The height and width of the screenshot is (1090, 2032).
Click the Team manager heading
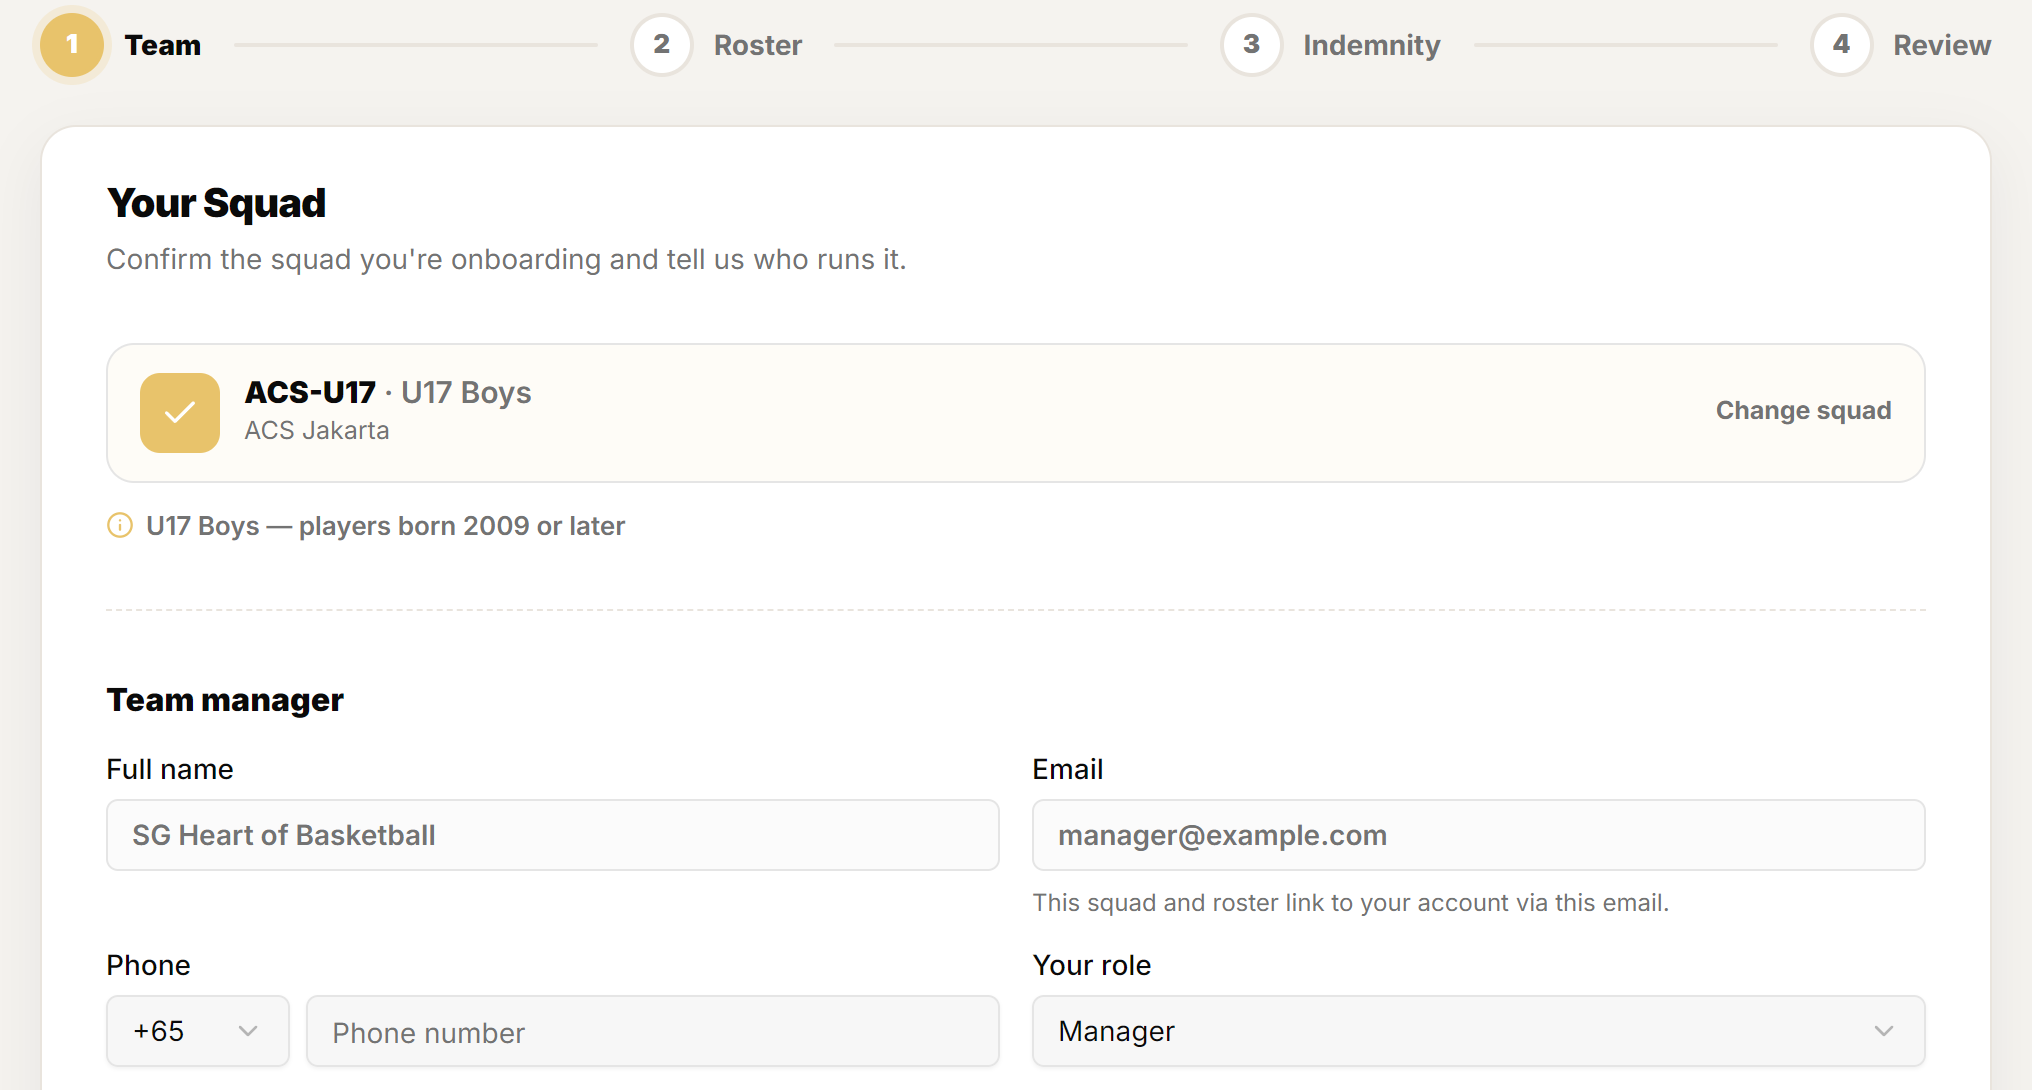[x=225, y=700]
